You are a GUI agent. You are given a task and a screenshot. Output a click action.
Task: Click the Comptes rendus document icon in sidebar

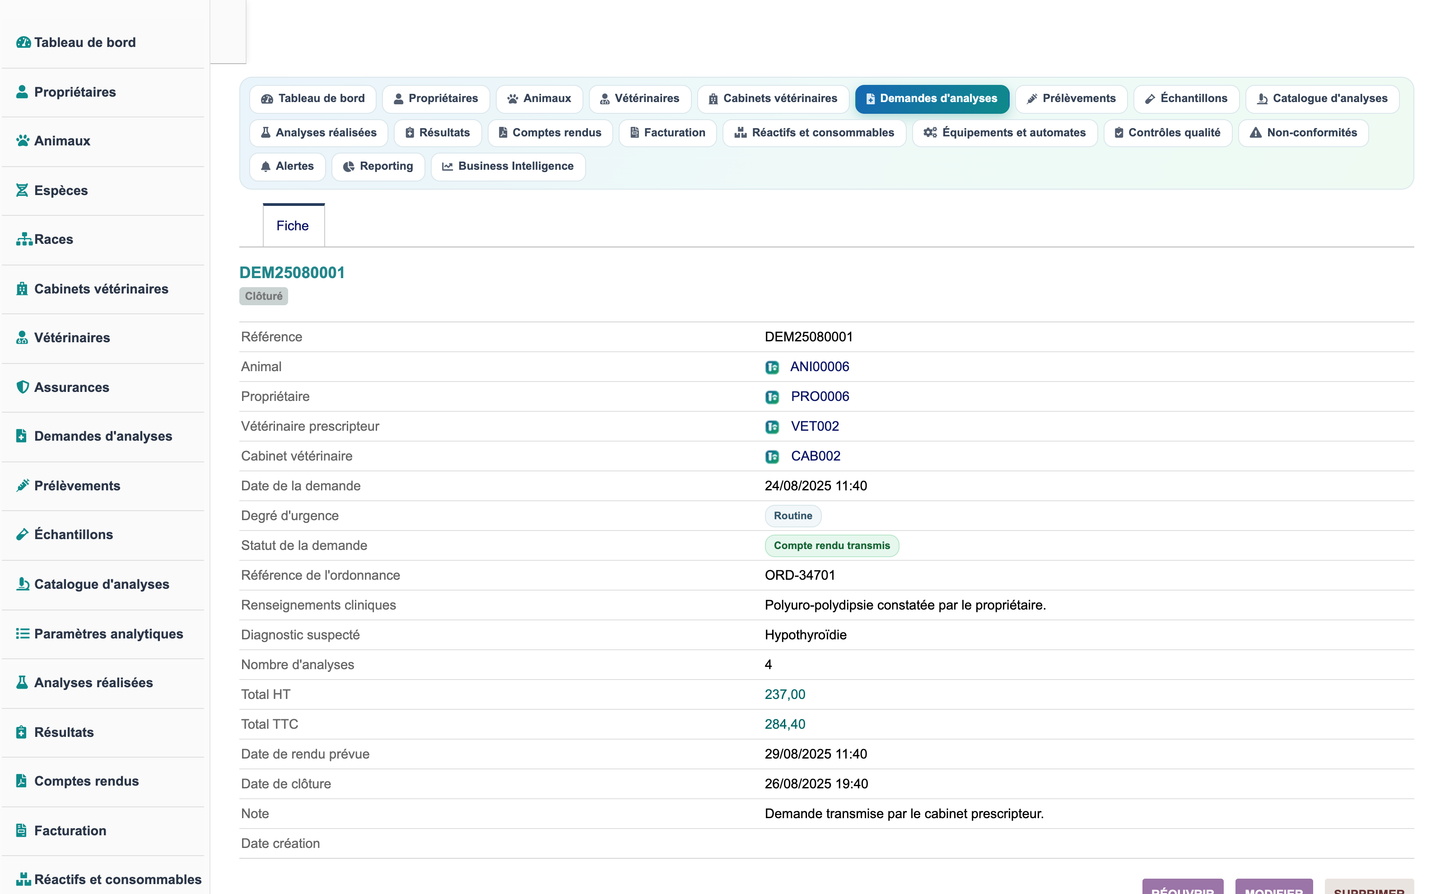point(22,781)
